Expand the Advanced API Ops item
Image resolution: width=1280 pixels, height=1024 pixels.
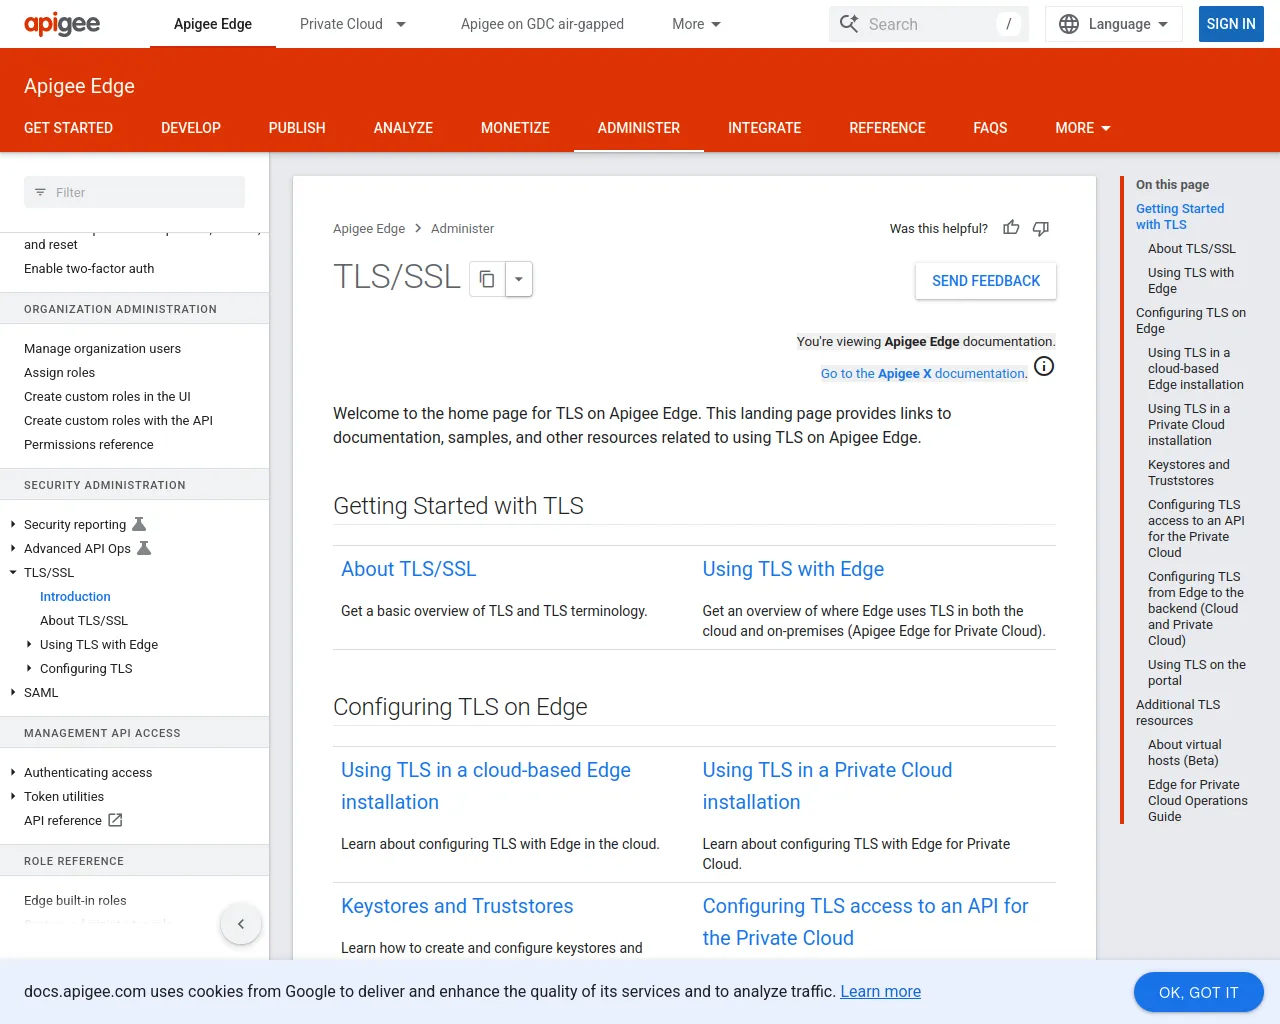tap(13, 548)
